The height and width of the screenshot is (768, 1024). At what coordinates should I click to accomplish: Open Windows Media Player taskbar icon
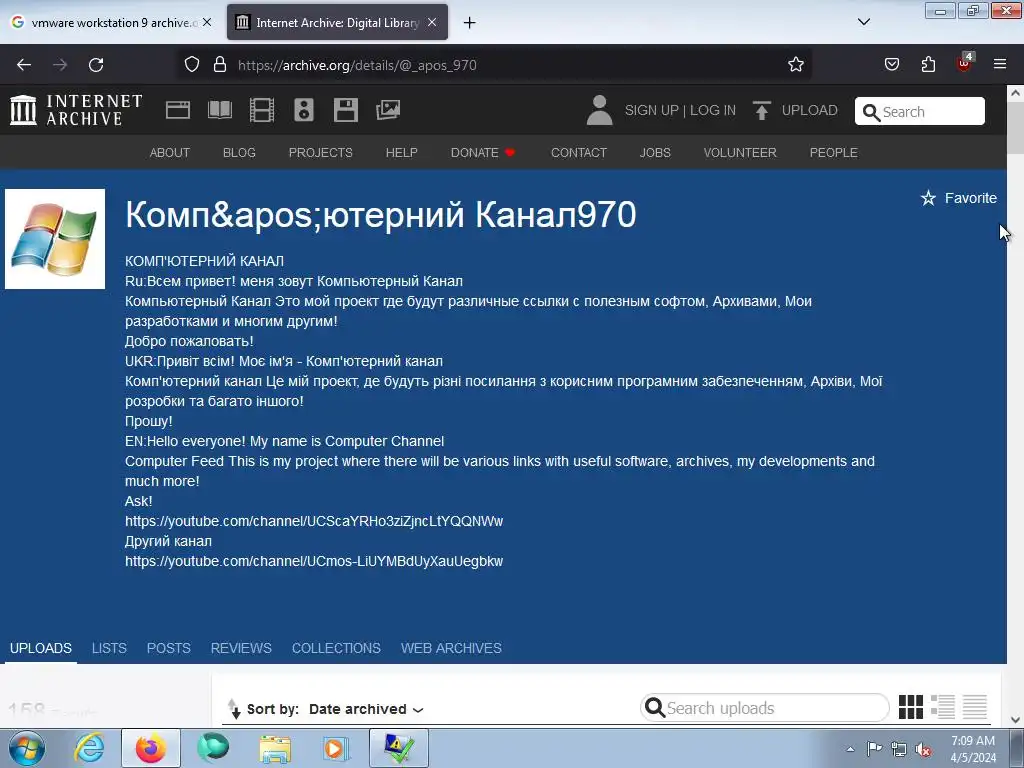[x=337, y=748]
